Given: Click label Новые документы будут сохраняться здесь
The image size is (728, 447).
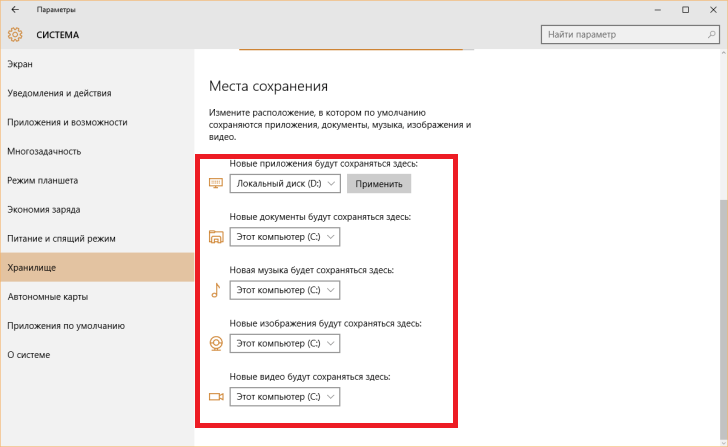Looking at the screenshot, I should [320, 217].
